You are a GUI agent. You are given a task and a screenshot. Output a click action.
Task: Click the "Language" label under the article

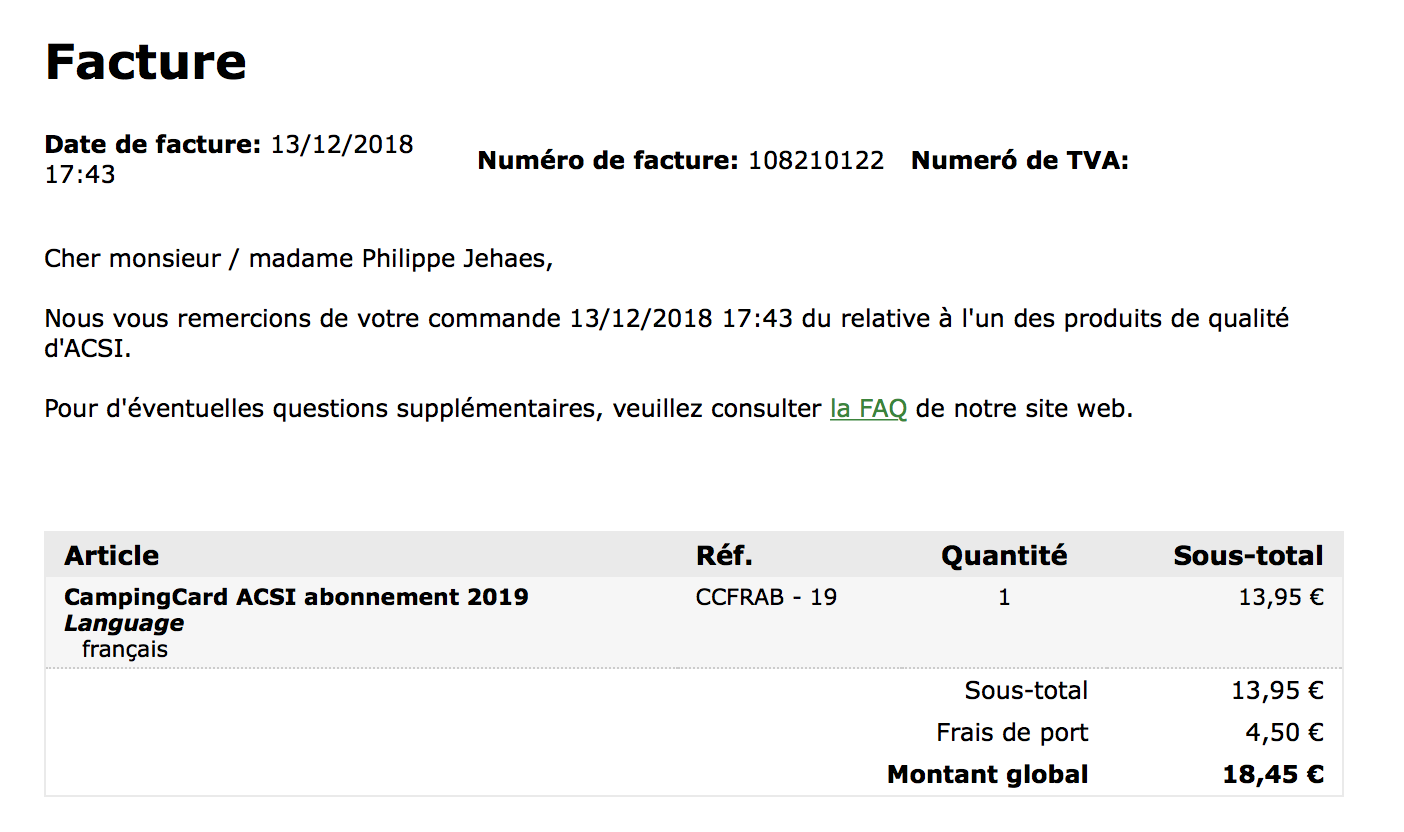point(124,624)
